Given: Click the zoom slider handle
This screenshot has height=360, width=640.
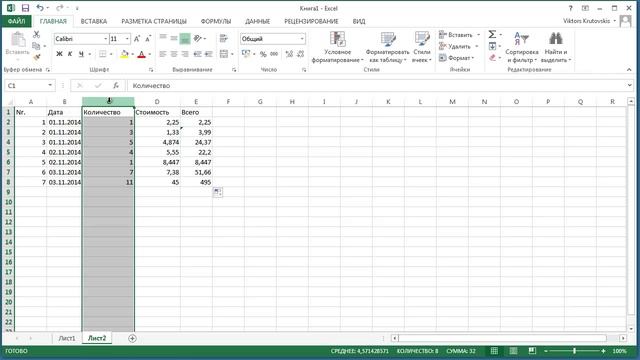Looking at the screenshot, I should (574, 351).
